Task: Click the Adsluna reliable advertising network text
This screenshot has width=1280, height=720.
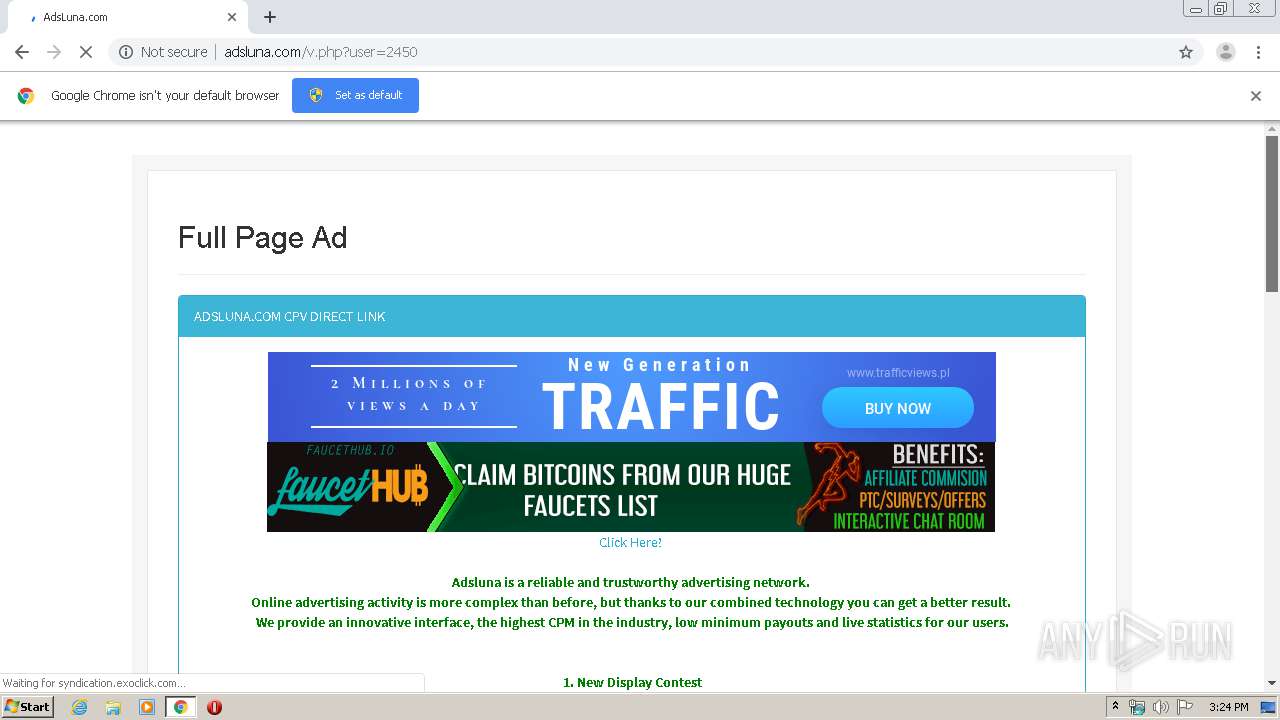Action: [630, 582]
